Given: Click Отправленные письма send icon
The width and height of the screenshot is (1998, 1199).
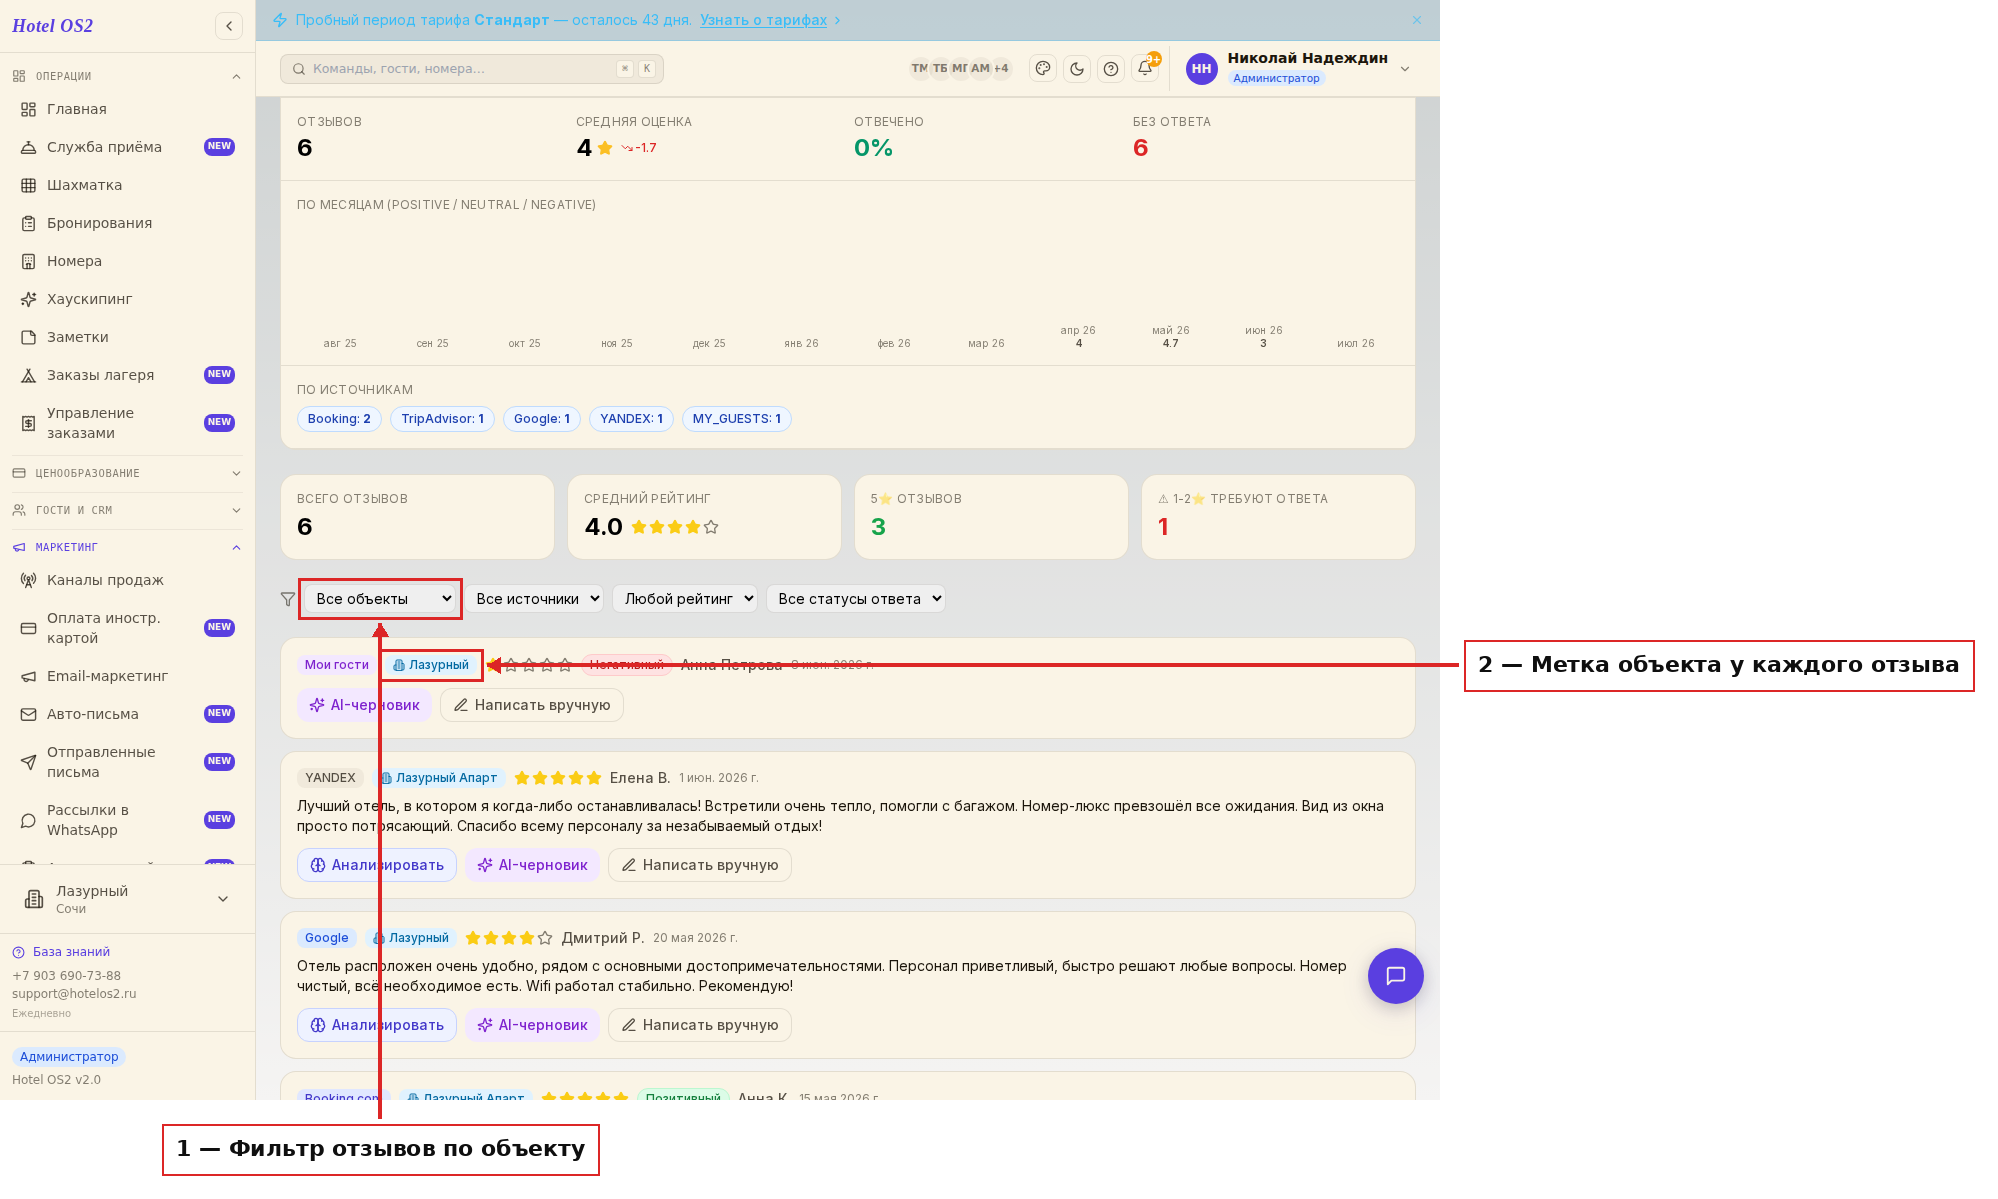Looking at the screenshot, I should [29, 762].
